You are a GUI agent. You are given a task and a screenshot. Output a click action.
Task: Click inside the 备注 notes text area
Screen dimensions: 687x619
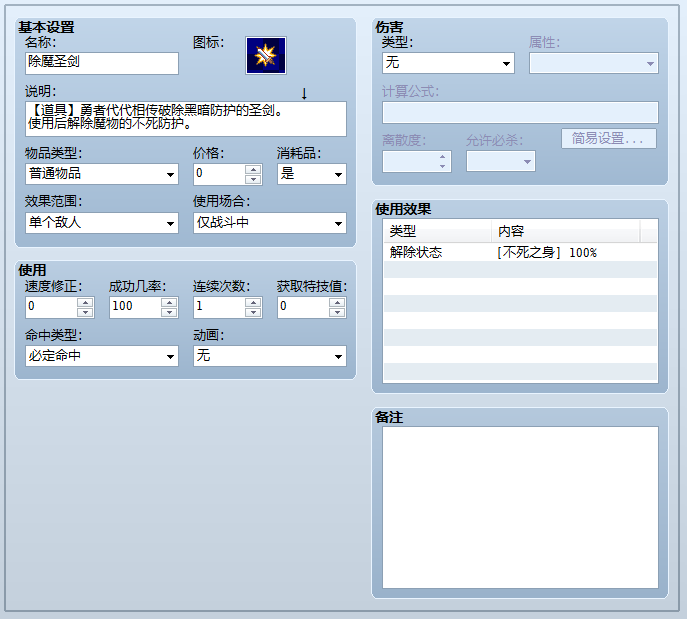(520, 507)
